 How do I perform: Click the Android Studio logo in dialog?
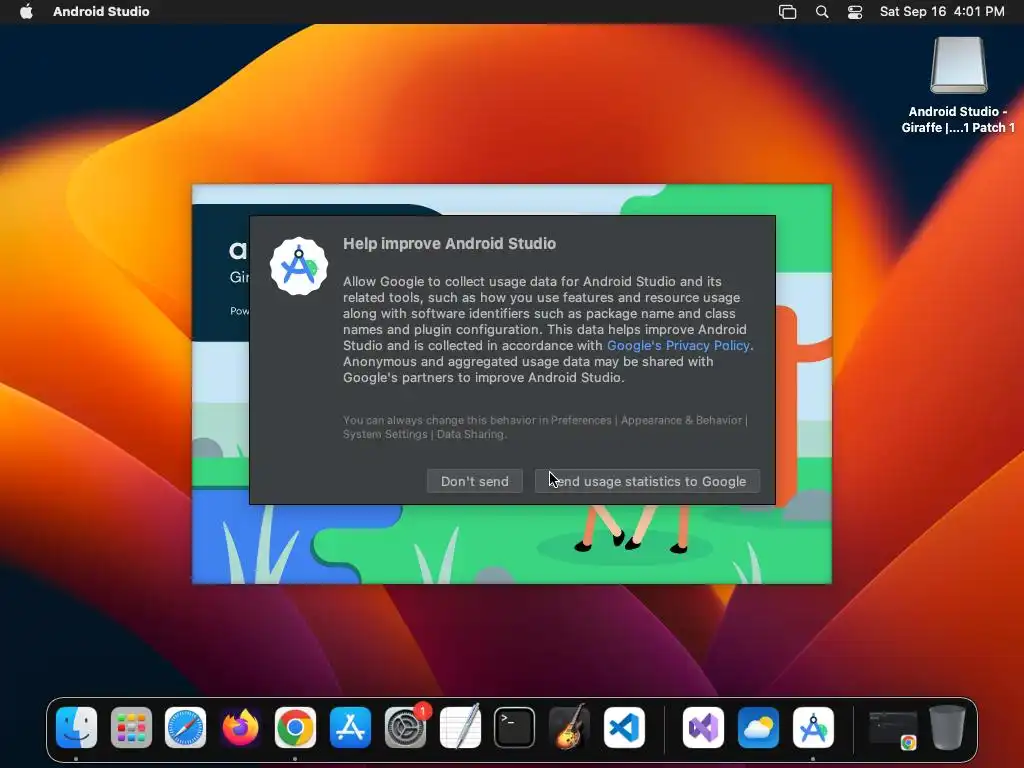[299, 266]
